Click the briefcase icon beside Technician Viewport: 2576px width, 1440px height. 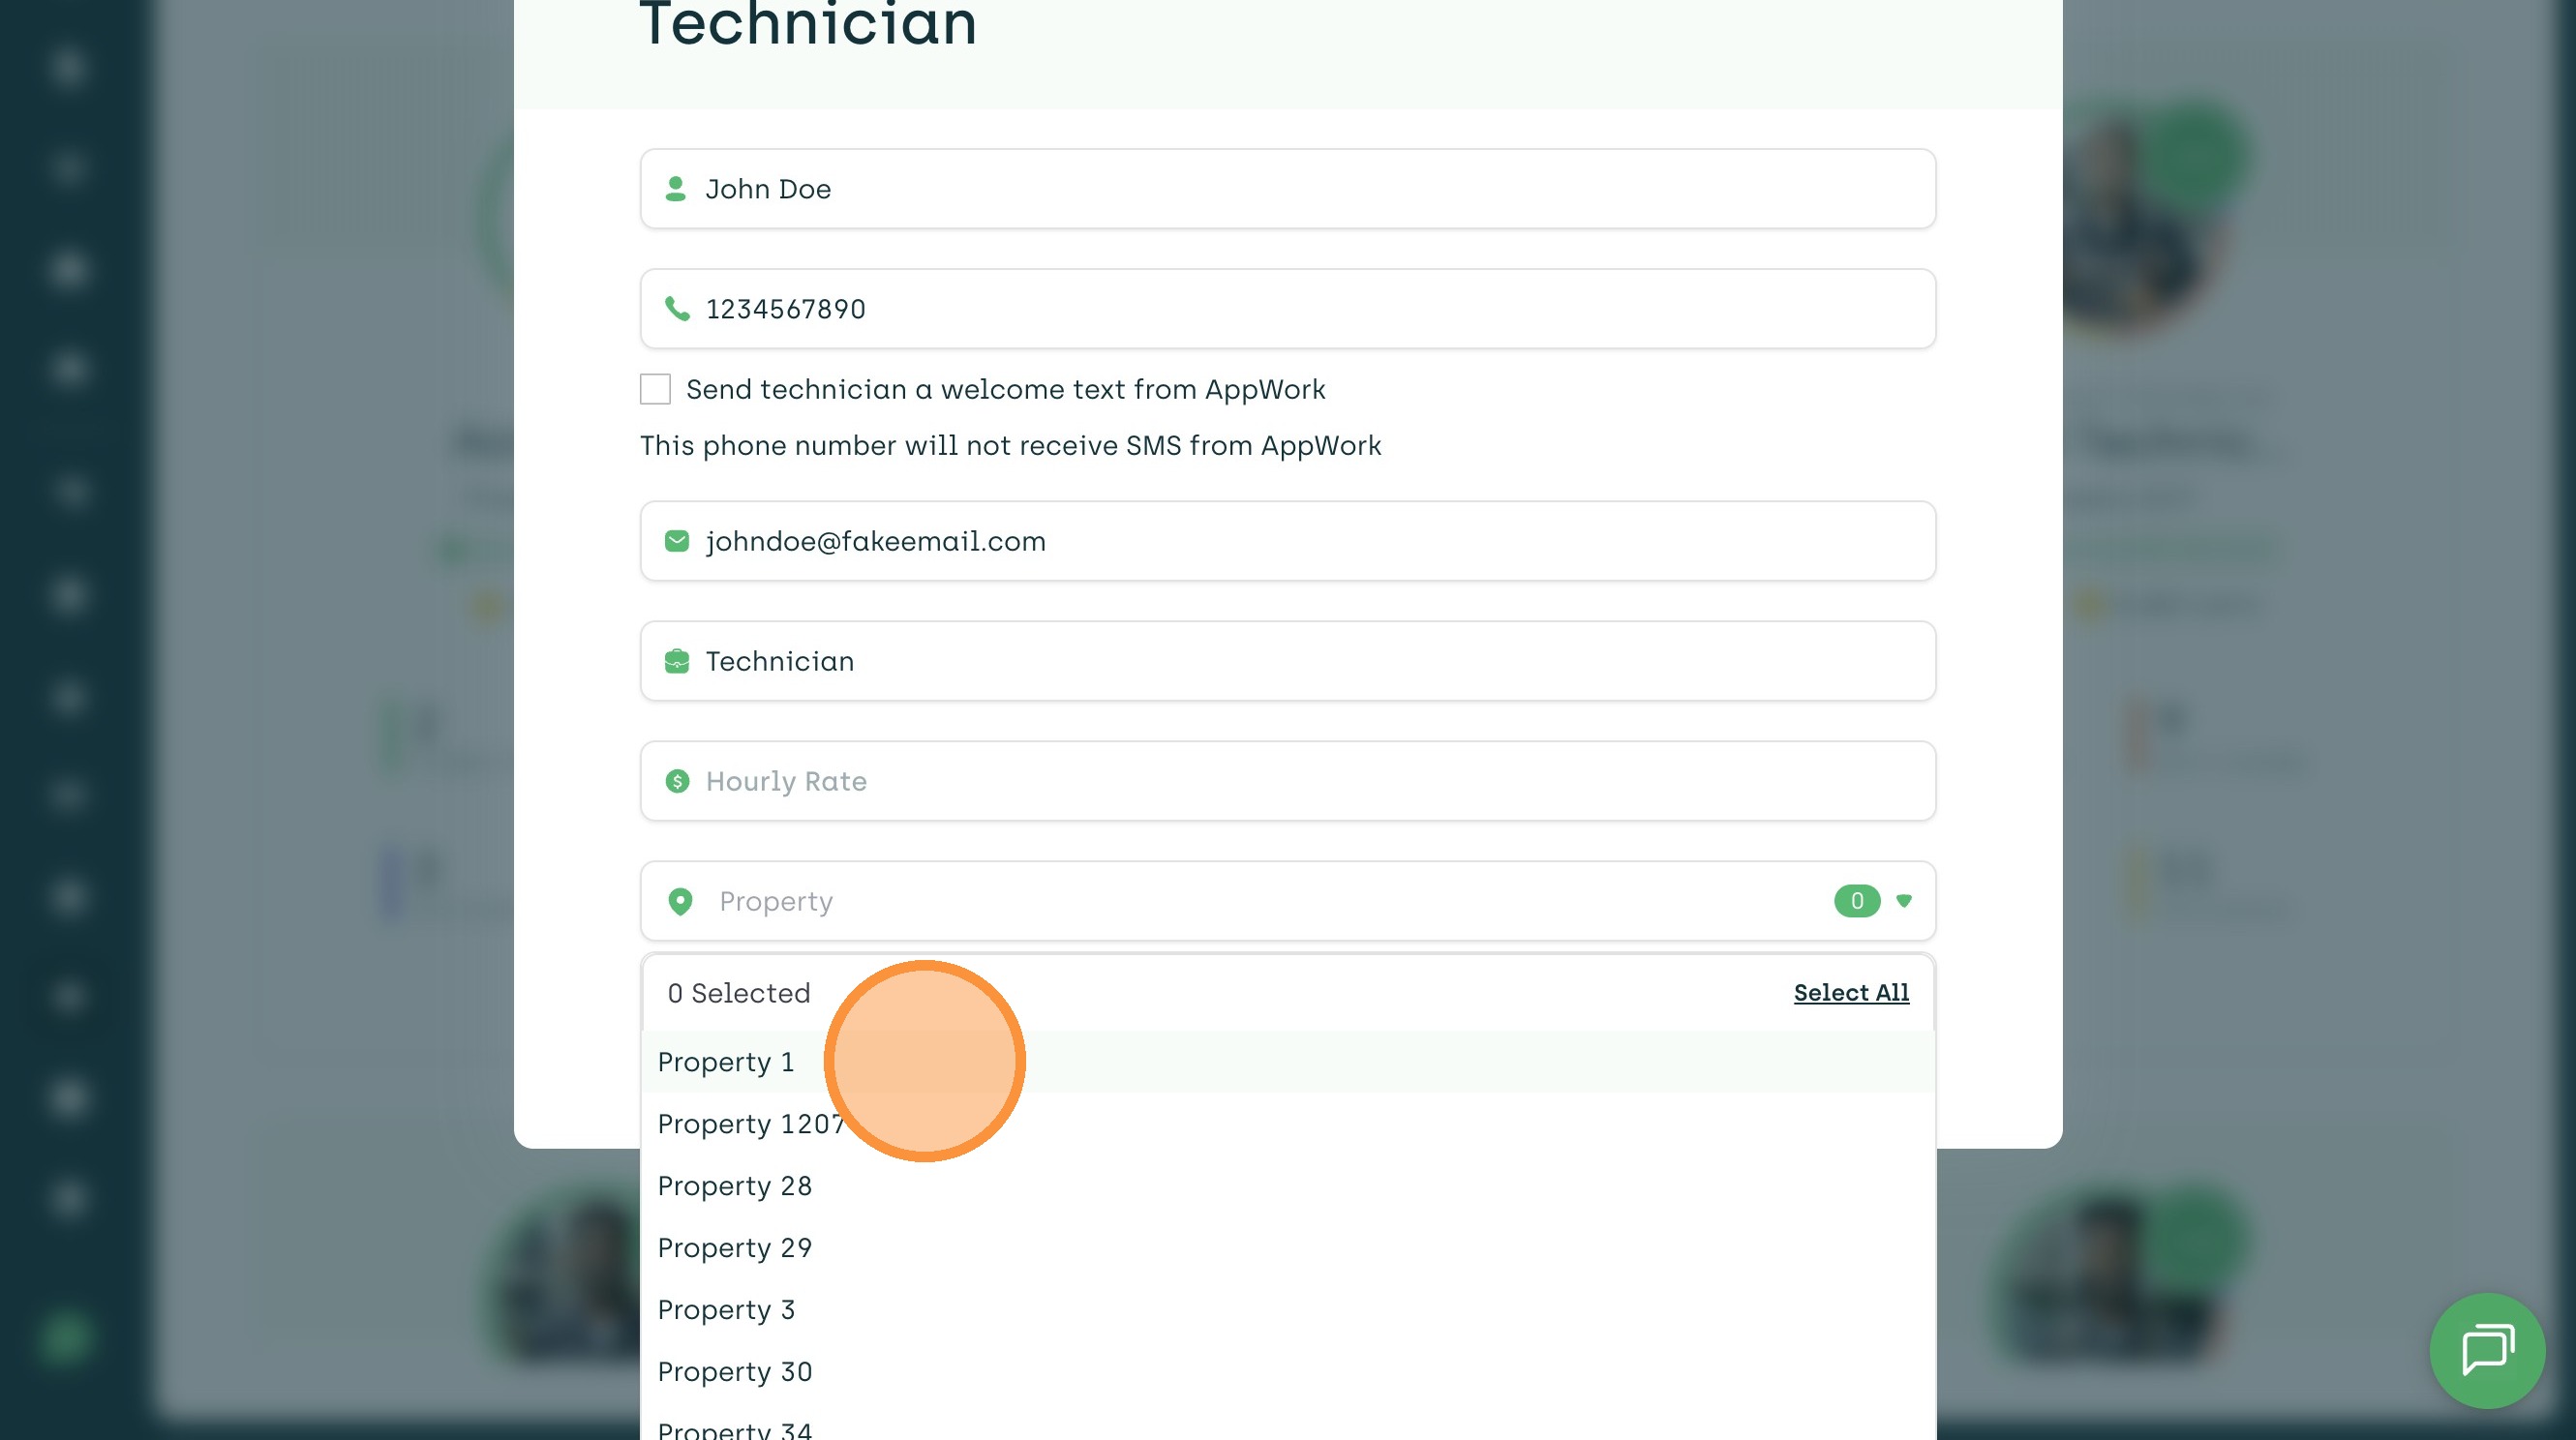tap(677, 661)
